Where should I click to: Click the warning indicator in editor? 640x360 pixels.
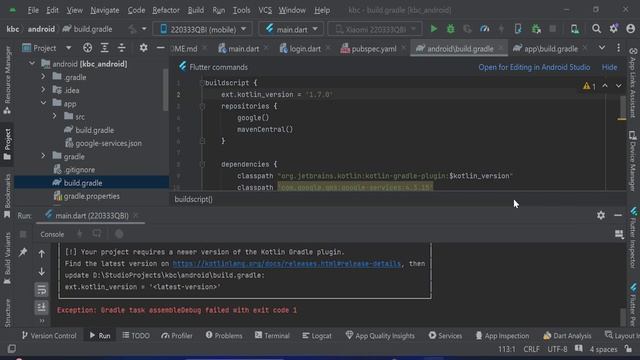tap(589, 86)
